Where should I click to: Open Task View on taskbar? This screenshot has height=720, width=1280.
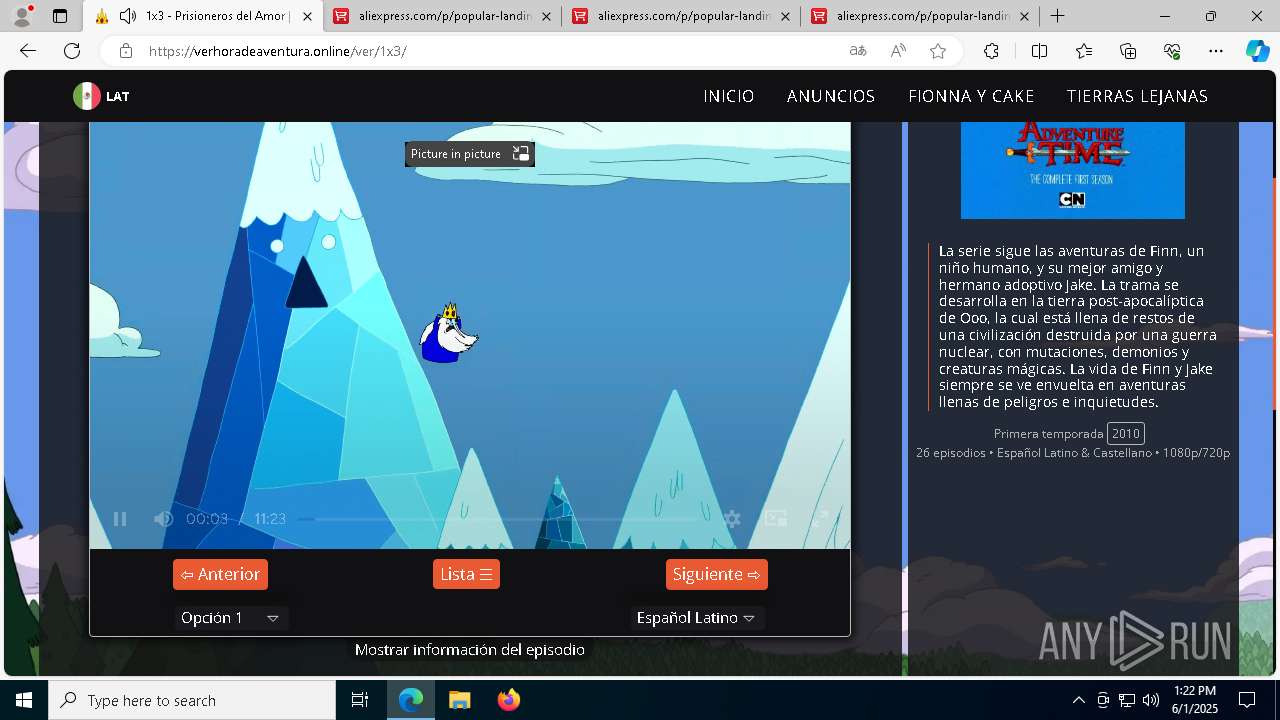point(360,700)
